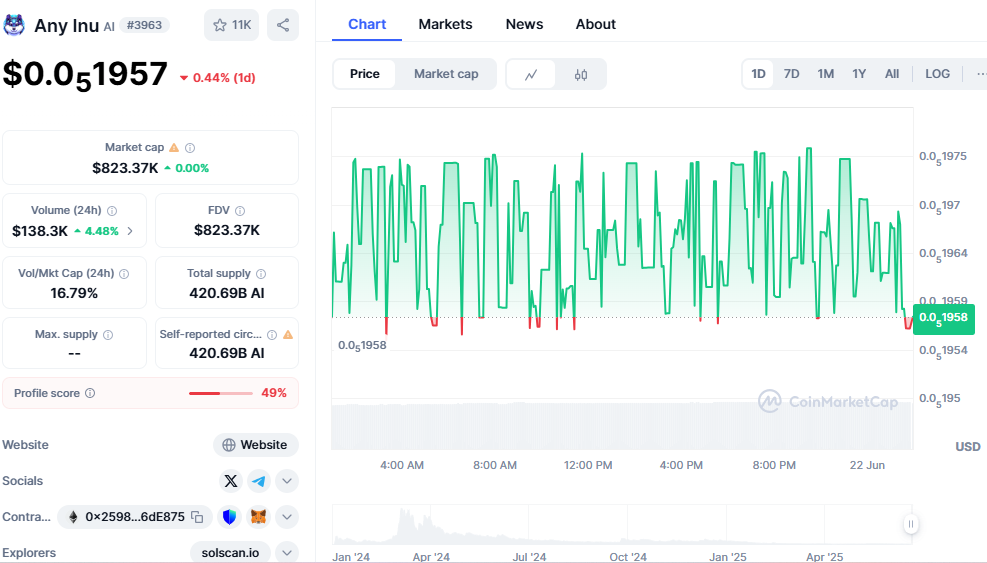The height and width of the screenshot is (563, 987).
Task: Expand the Contracts dropdown chevron
Action: click(x=286, y=517)
